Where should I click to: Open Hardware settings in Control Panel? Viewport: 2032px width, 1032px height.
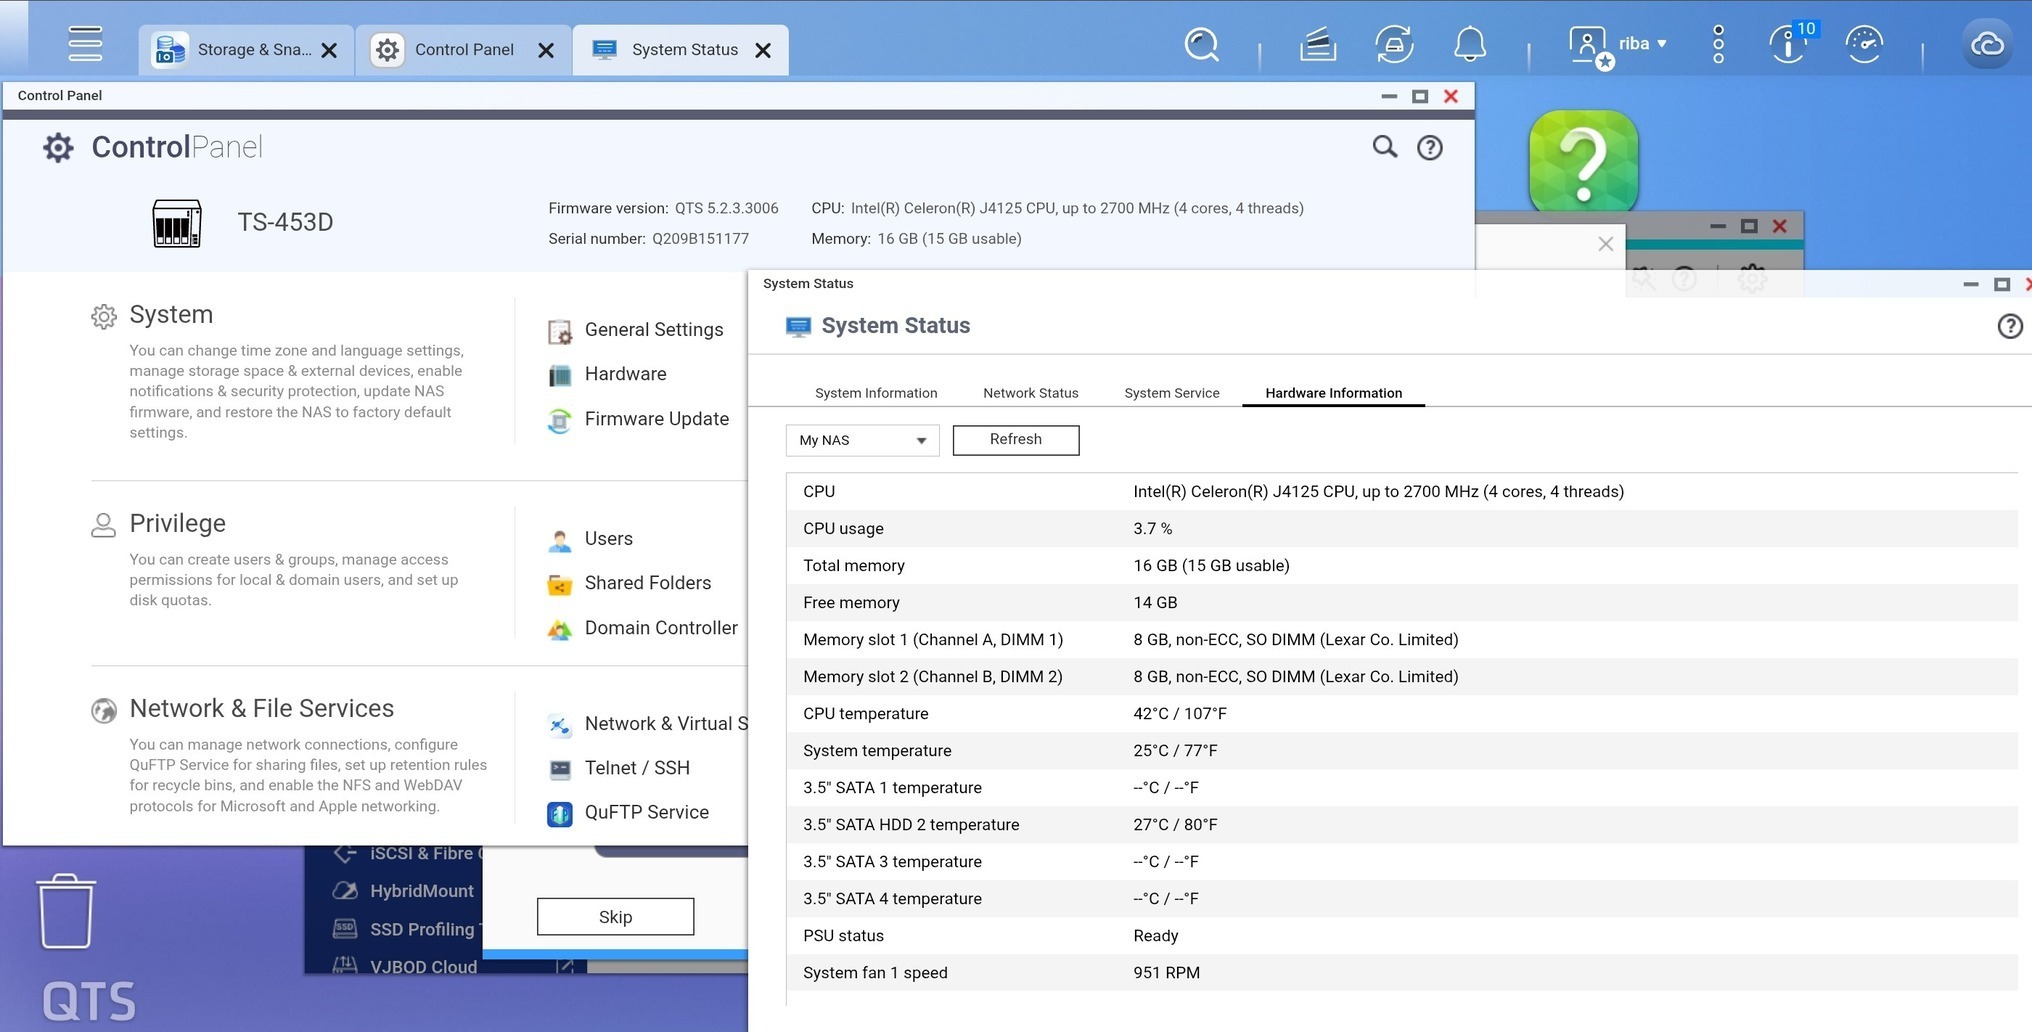coord(625,374)
